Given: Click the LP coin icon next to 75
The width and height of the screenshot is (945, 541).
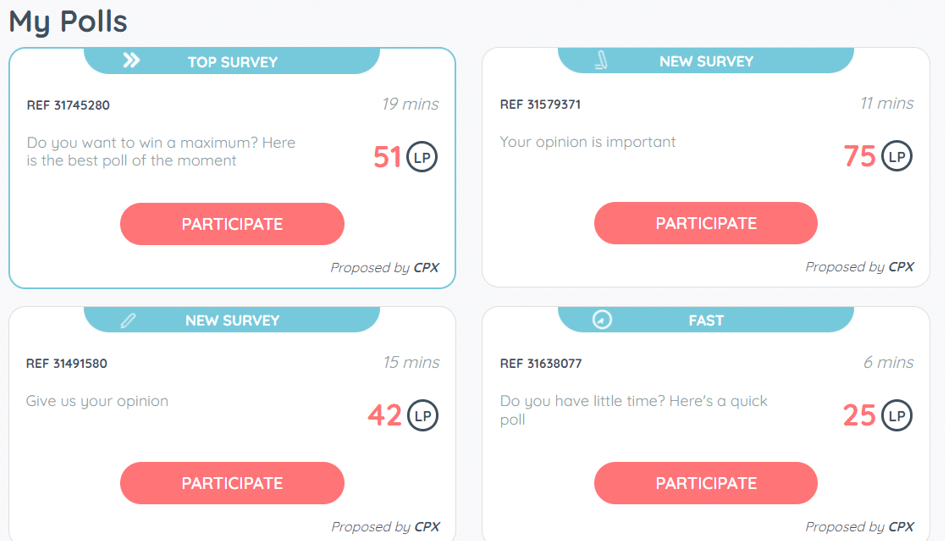Looking at the screenshot, I should (x=897, y=157).
